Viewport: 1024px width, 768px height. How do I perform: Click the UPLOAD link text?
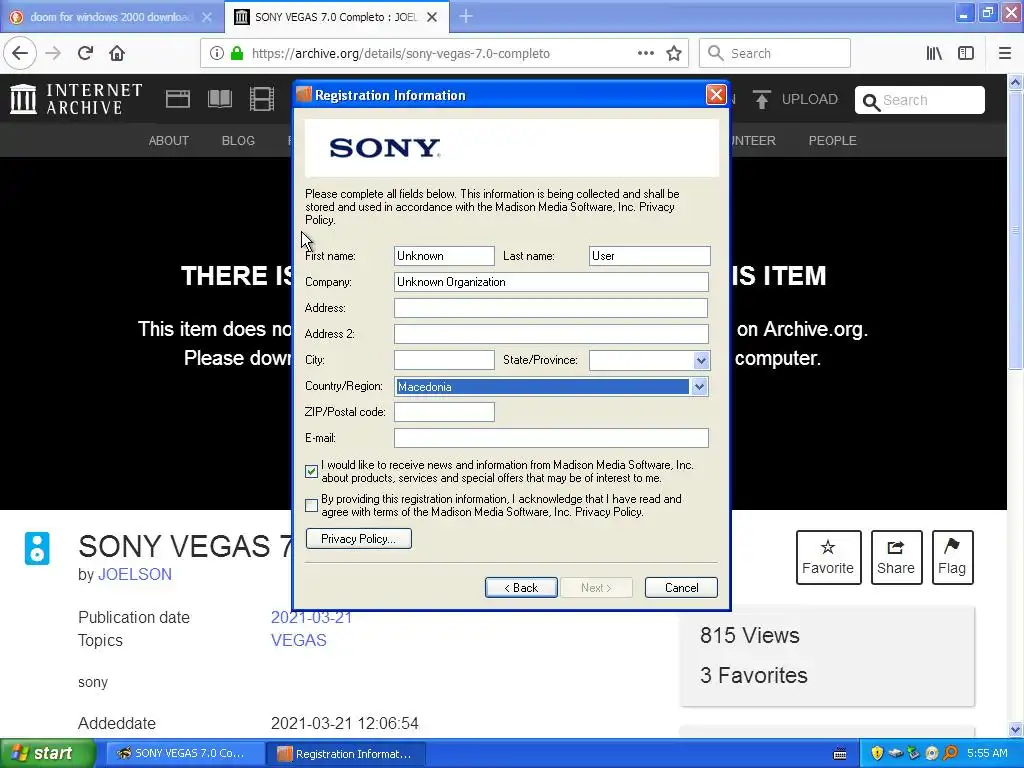coord(810,99)
